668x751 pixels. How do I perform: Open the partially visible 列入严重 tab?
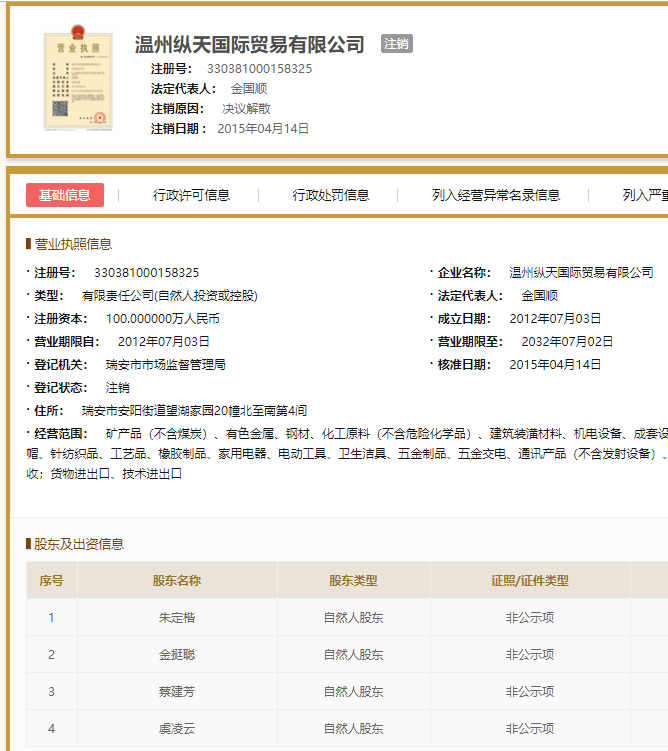coord(645,195)
